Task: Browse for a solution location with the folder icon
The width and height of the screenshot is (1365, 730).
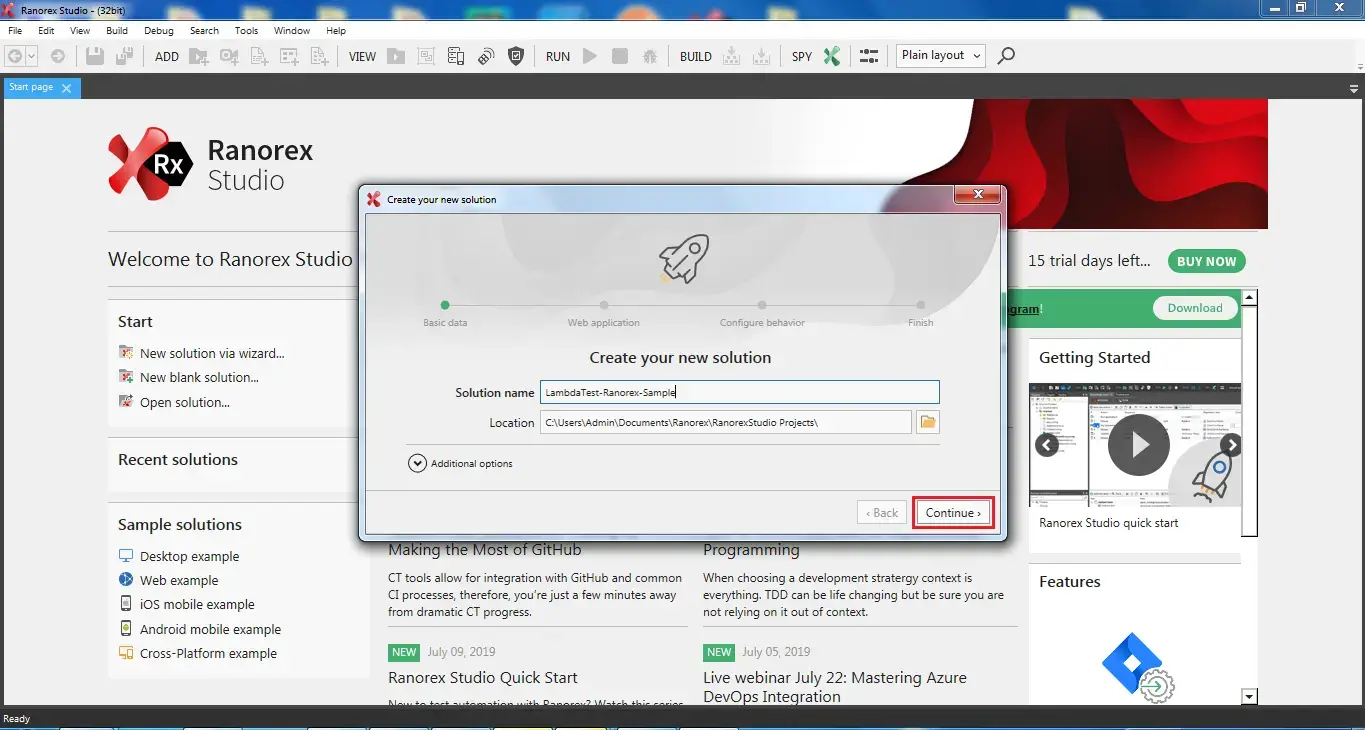Action: [927, 422]
